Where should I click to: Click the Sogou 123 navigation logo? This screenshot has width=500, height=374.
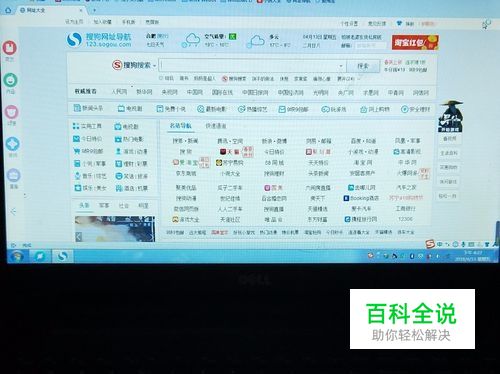99,40
